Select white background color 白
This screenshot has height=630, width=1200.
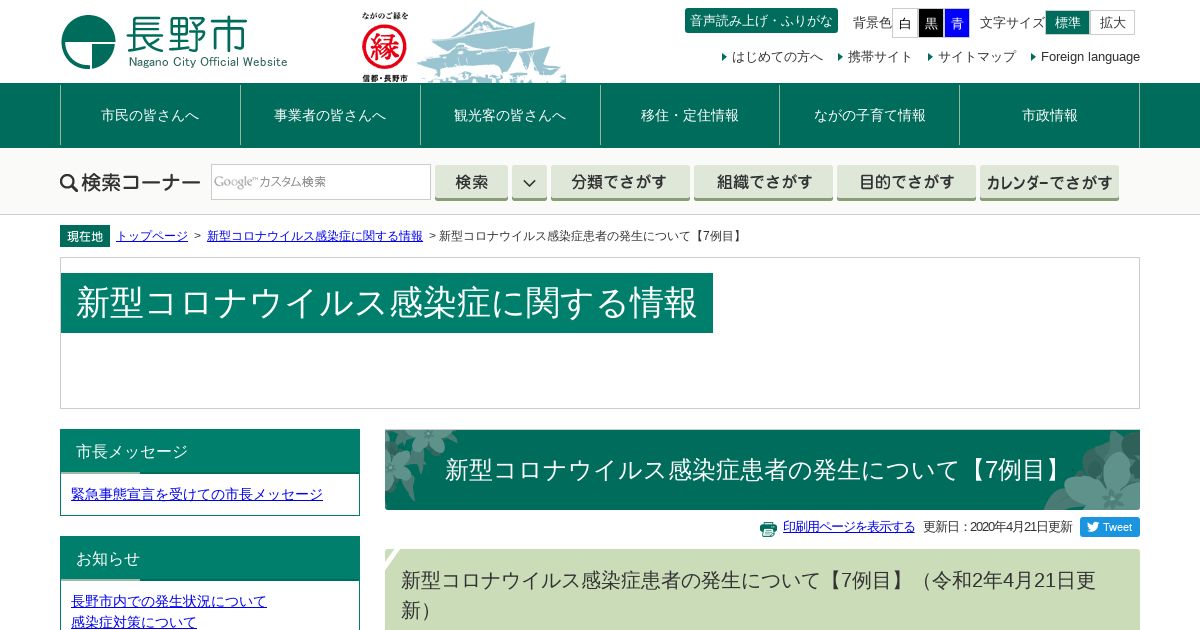pos(905,22)
